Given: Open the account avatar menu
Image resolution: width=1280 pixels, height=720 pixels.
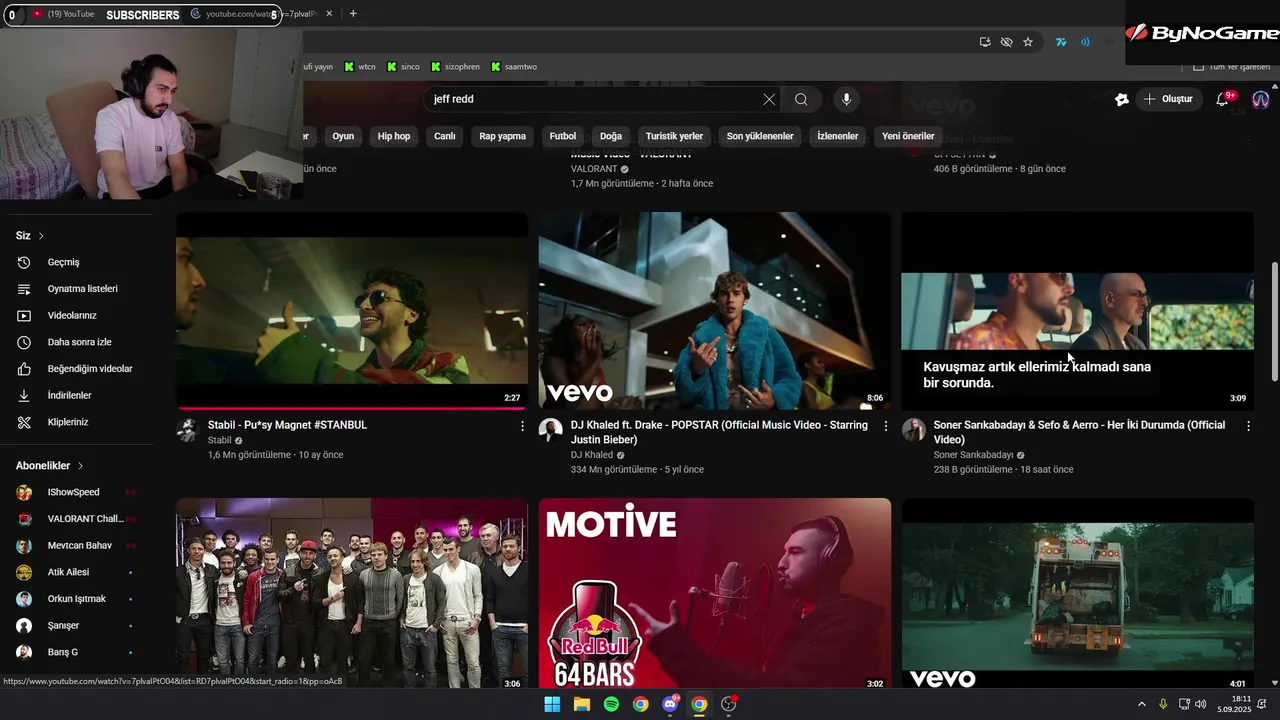Looking at the screenshot, I should tap(1260, 99).
